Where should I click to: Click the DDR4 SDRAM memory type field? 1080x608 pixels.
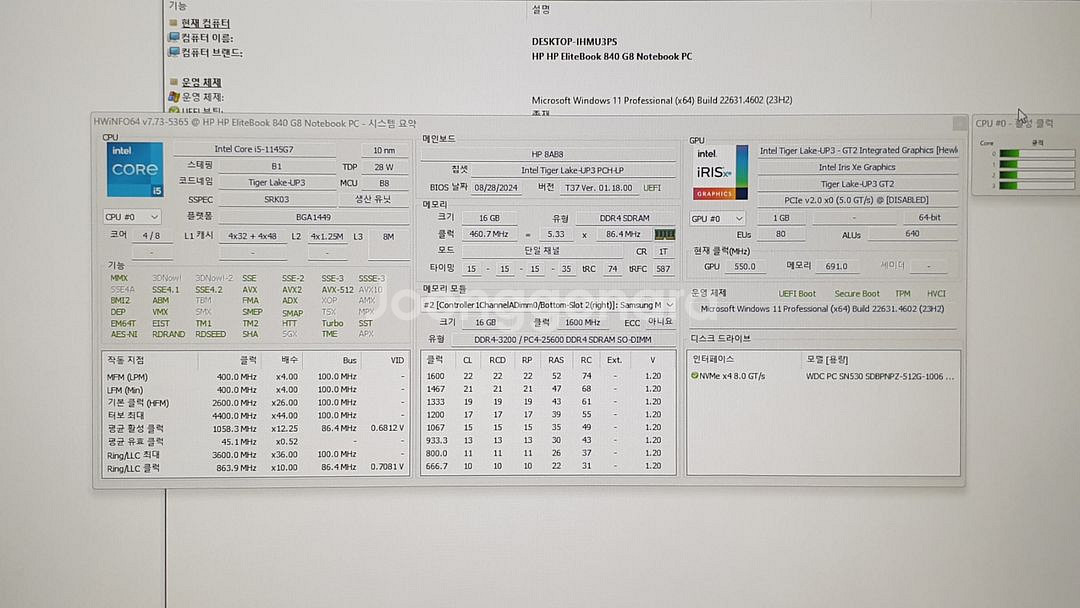click(x=624, y=218)
